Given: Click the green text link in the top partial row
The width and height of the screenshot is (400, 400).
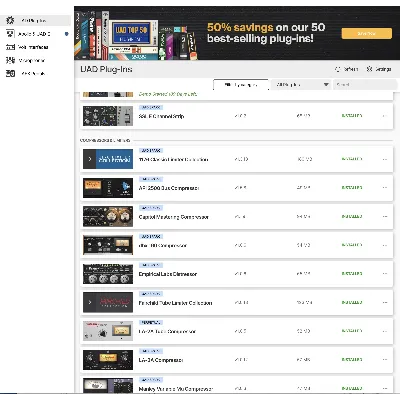Looking at the screenshot, I should pyautogui.click(x=168, y=94).
